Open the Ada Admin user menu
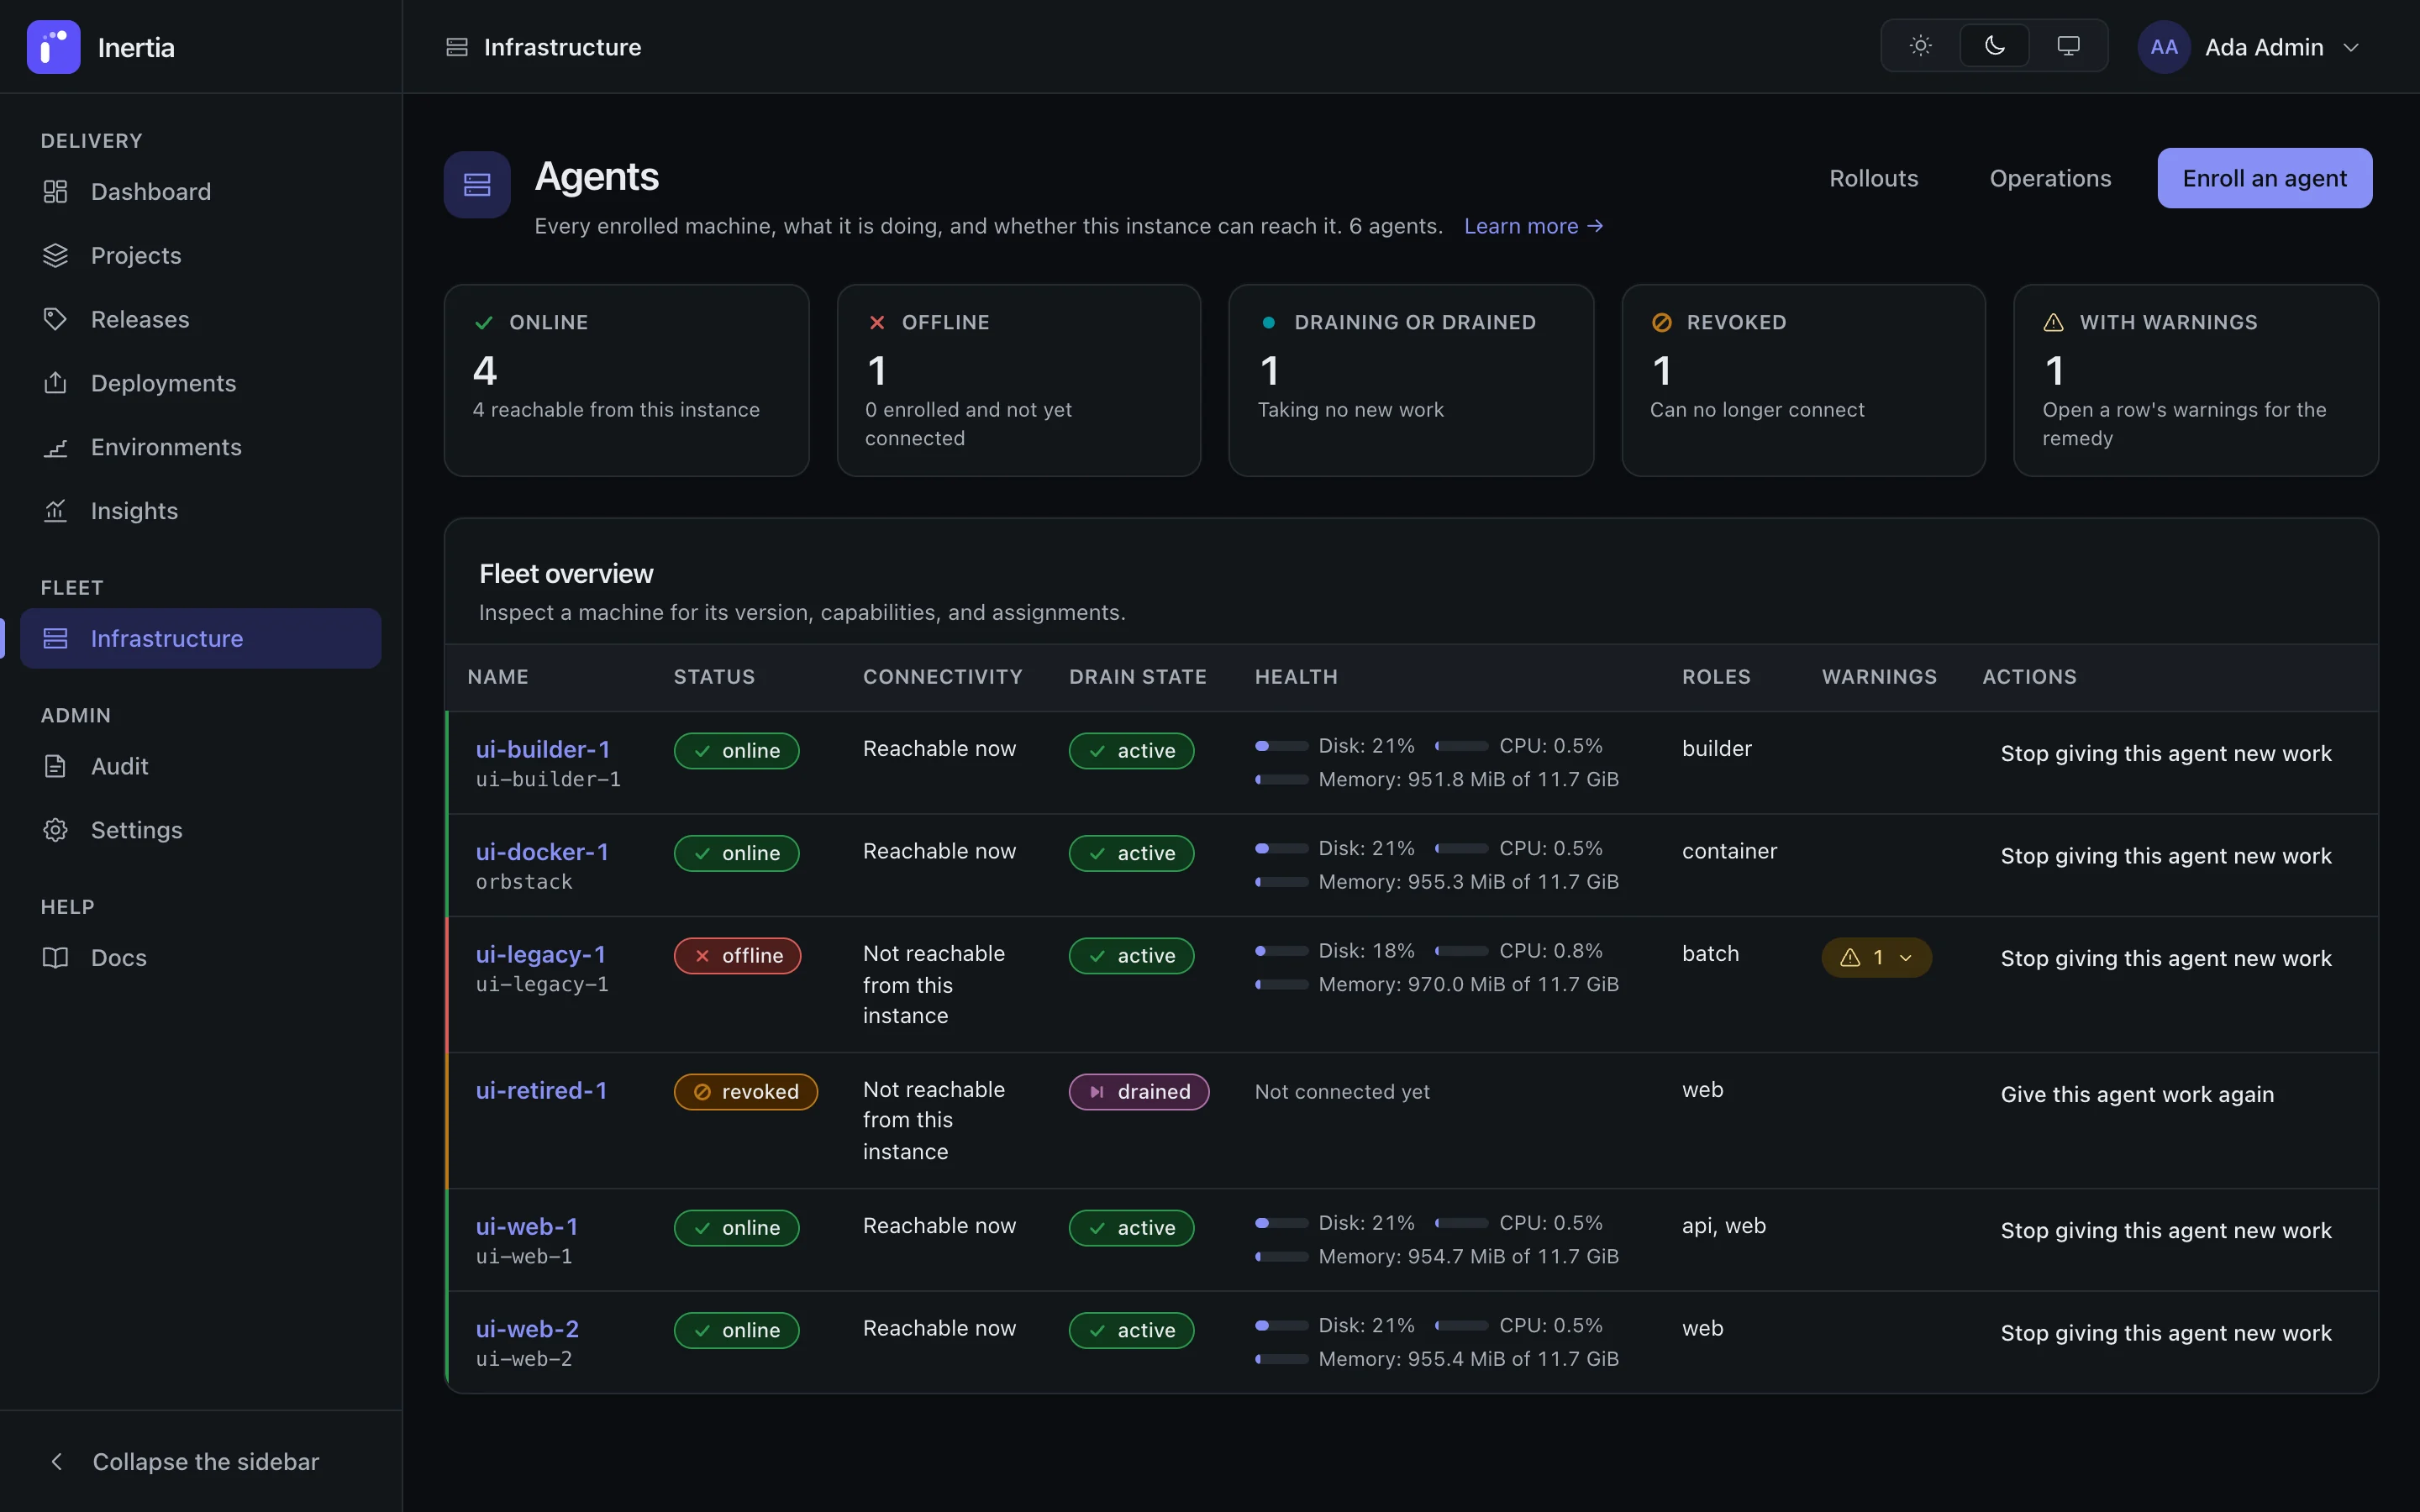Viewport: 2420px width, 1512px height. tap(2250, 47)
